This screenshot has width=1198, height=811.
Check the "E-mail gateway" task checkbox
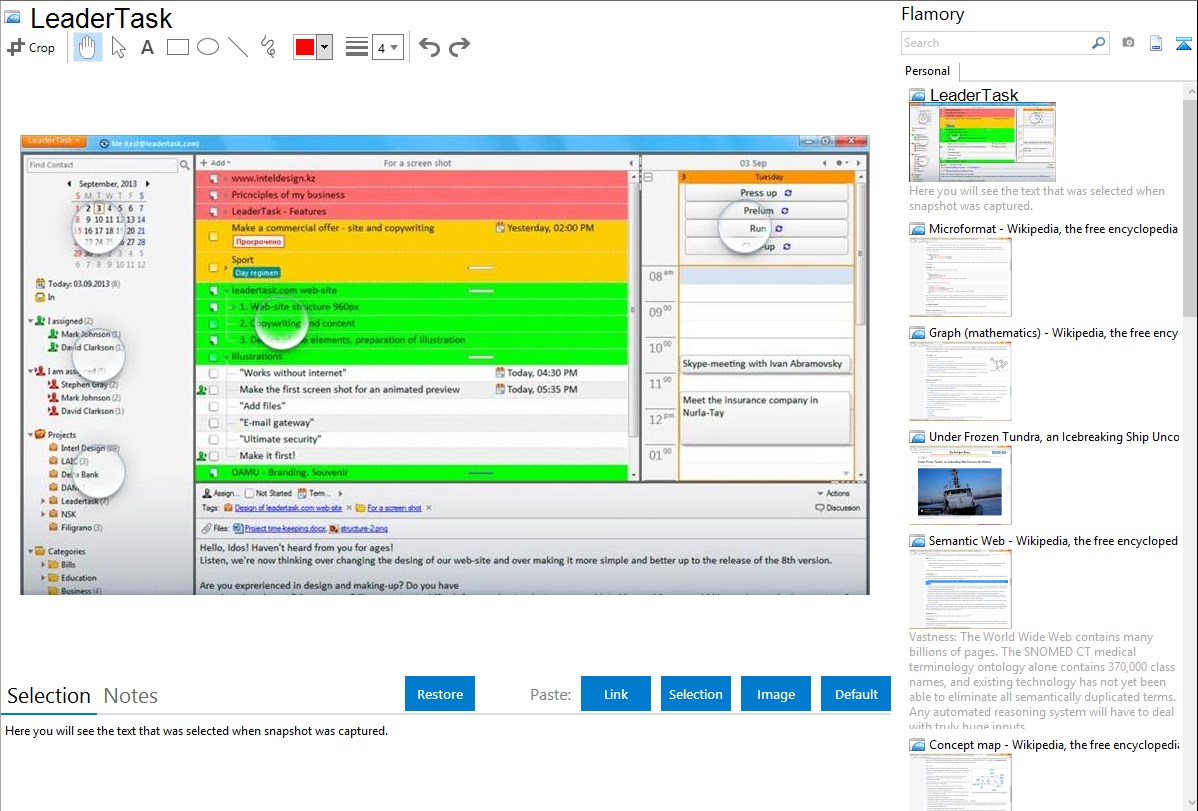point(214,423)
